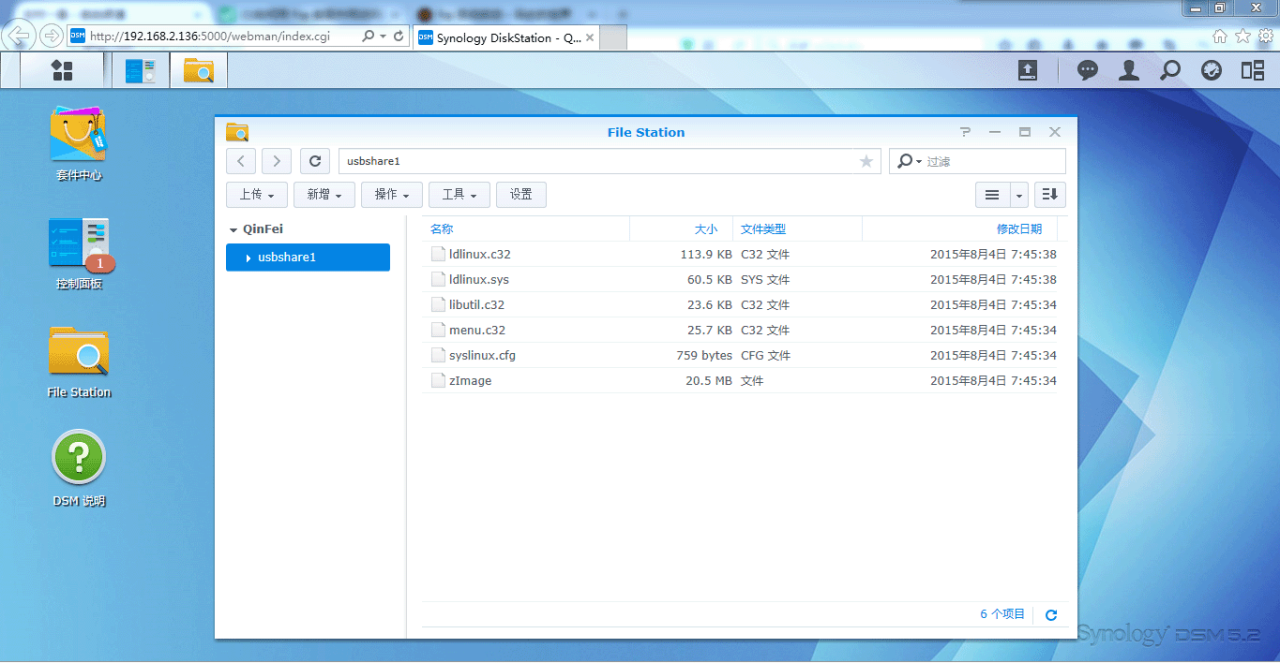Open DSM Help desktop icon
The width and height of the screenshot is (1280, 663).
(x=79, y=457)
